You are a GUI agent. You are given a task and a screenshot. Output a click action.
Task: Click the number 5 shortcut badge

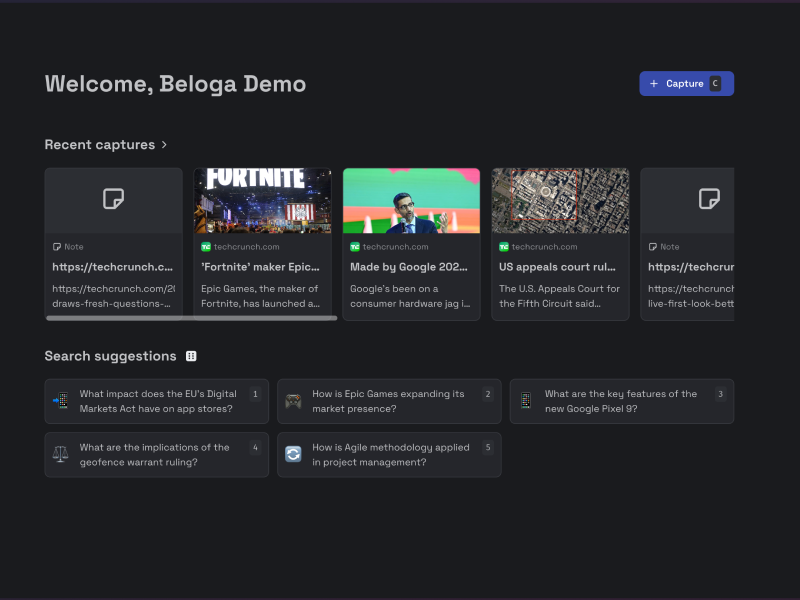click(488, 447)
